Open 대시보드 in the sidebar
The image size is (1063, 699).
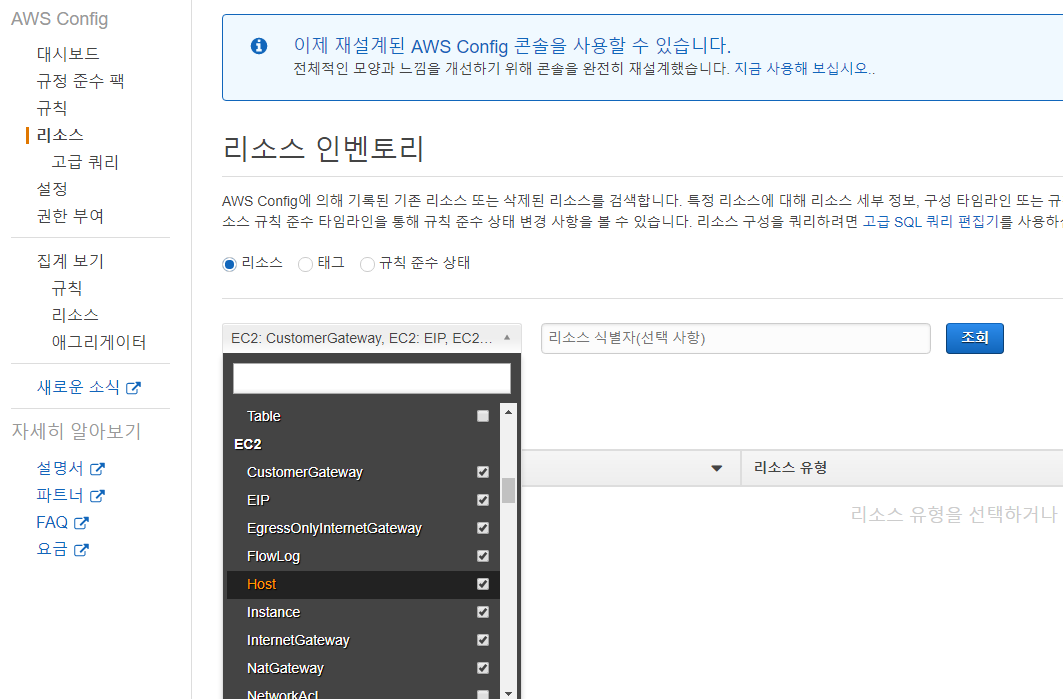click(68, 54)
